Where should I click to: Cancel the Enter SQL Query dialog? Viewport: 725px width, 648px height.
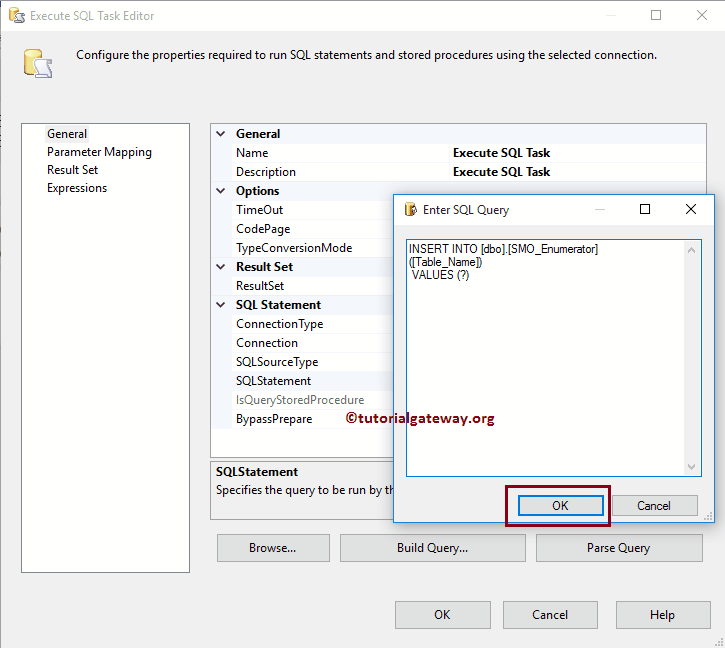coord(654,506)
